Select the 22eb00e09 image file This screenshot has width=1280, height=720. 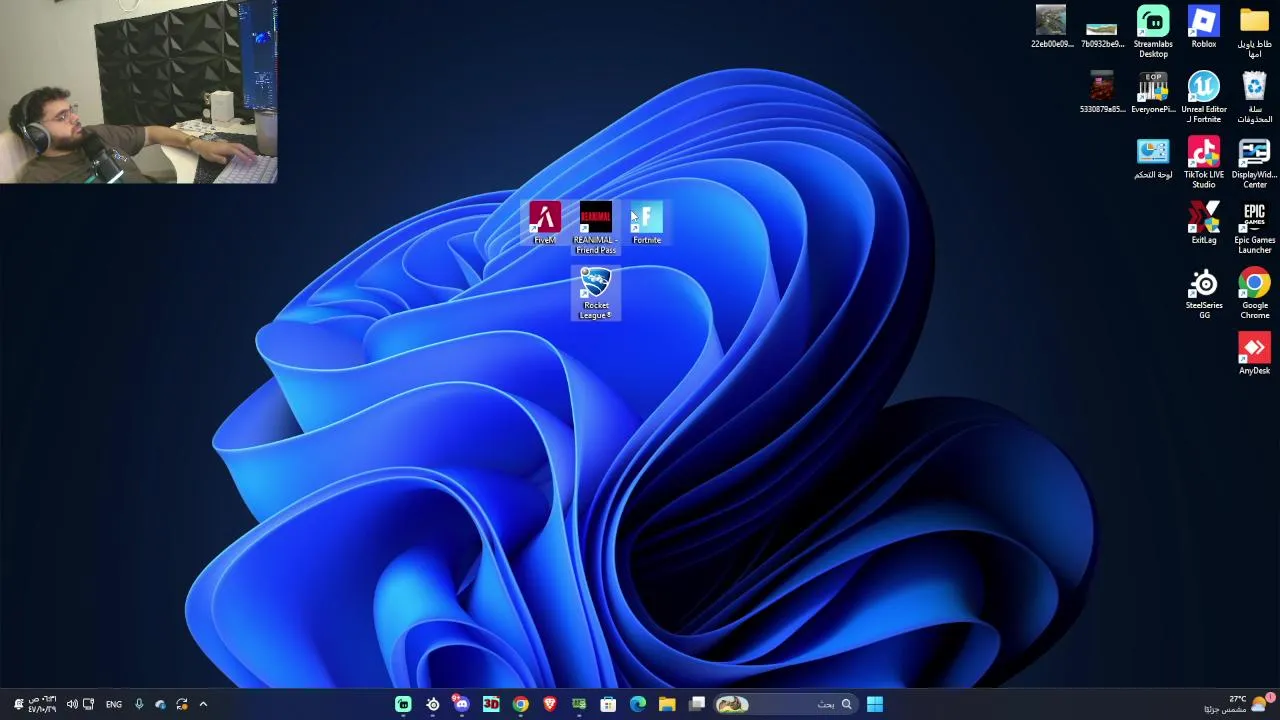tap(1051, 27)
